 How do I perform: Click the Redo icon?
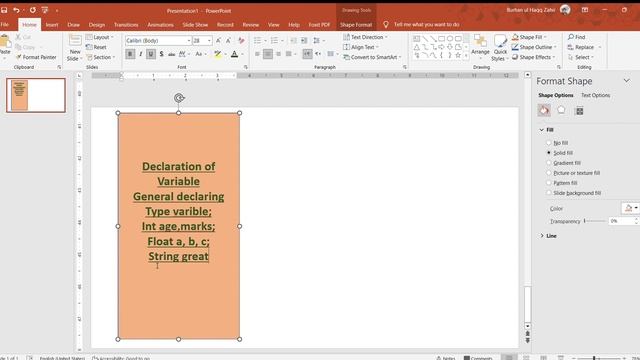click(x=33, y=10)
